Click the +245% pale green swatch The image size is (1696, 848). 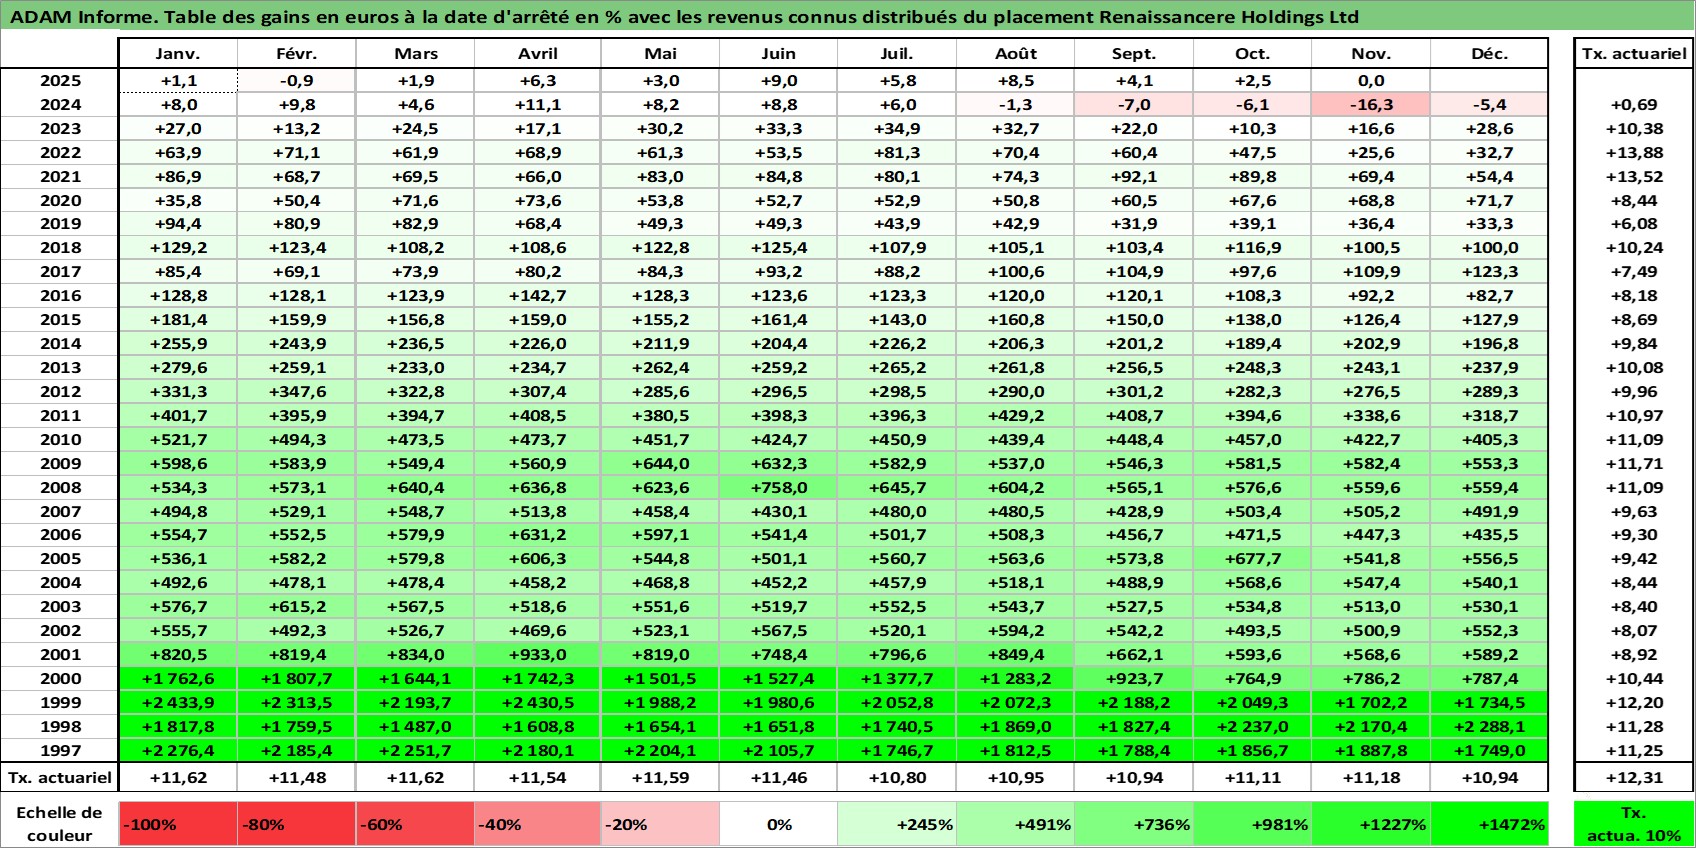897,824
